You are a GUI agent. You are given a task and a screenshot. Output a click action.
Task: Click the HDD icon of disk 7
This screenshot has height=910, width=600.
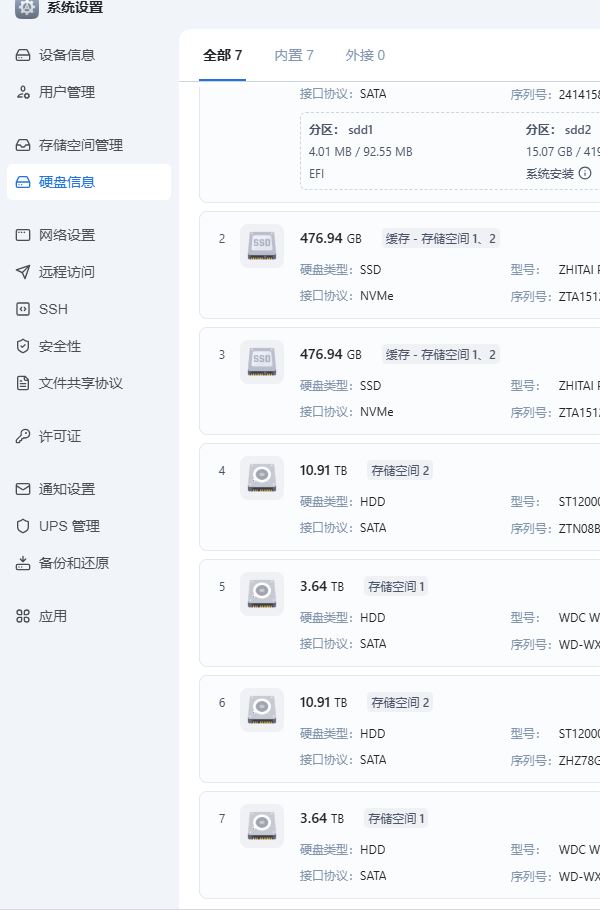pos(262,826)
